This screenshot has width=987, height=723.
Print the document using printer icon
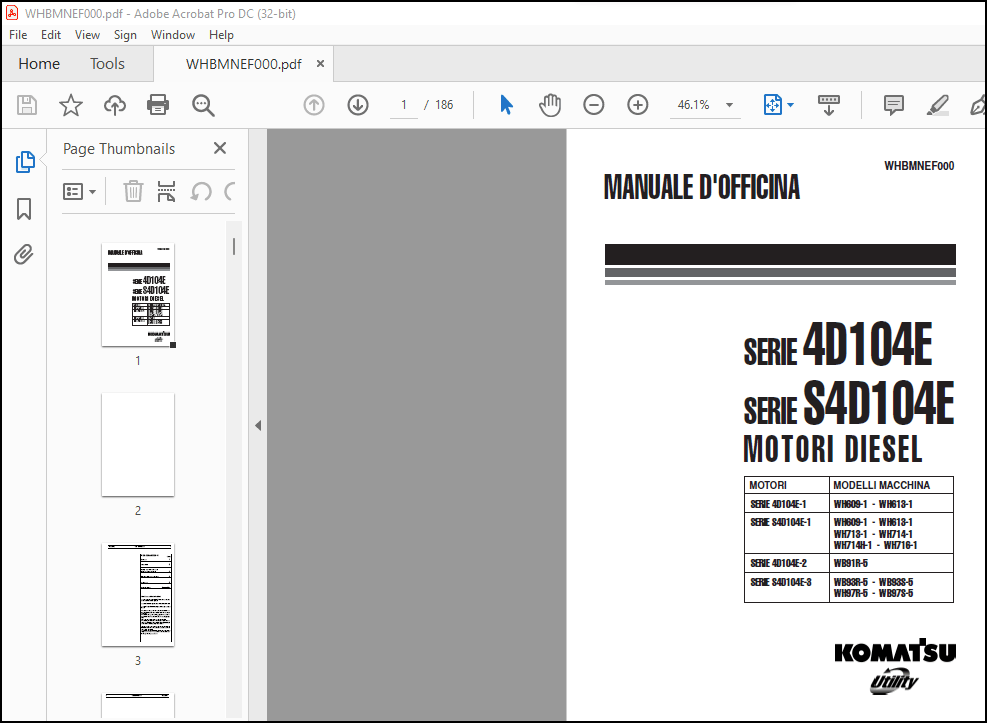tap(158, 105)
